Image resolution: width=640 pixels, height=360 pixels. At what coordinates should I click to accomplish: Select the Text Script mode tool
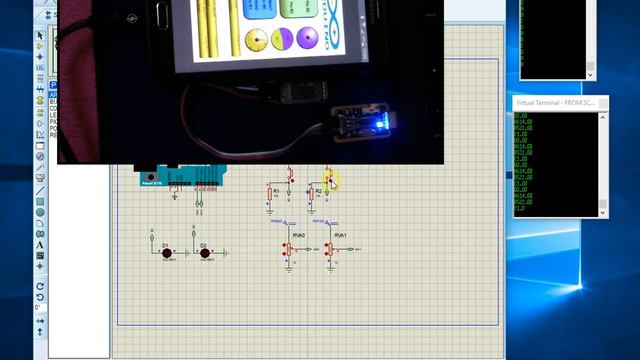click(40, 78)
